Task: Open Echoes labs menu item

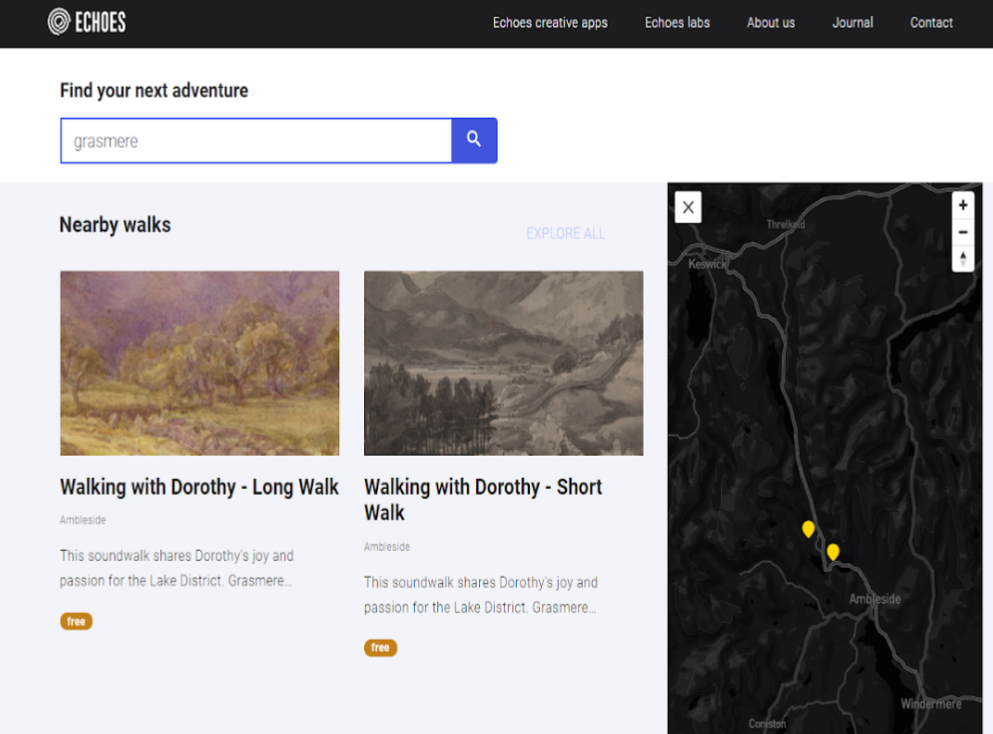Action: [x=677, y=23]
